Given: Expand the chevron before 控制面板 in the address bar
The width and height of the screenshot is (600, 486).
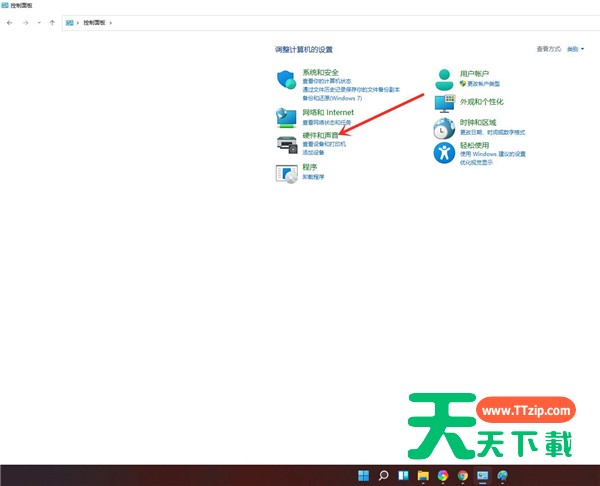Looking at the screenshot, I should pyautogui.click(x=78, y=23).
